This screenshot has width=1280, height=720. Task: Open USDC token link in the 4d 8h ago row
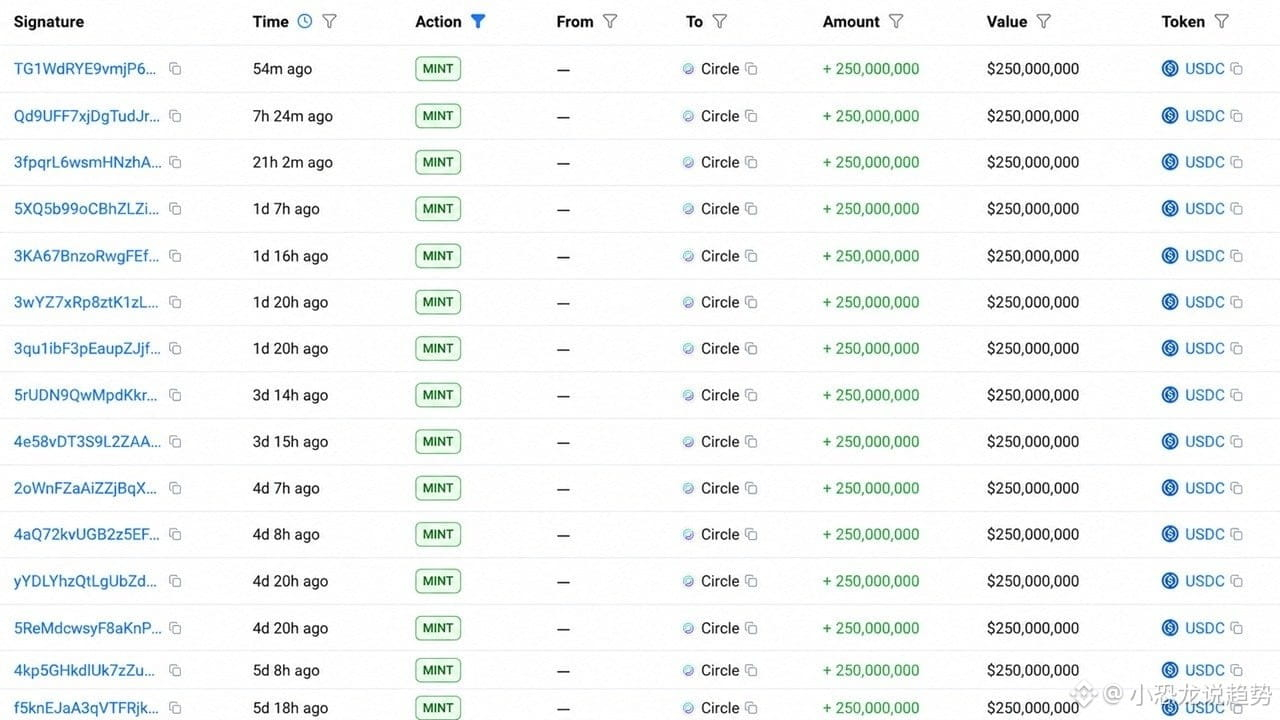[x=1205, y=534]
